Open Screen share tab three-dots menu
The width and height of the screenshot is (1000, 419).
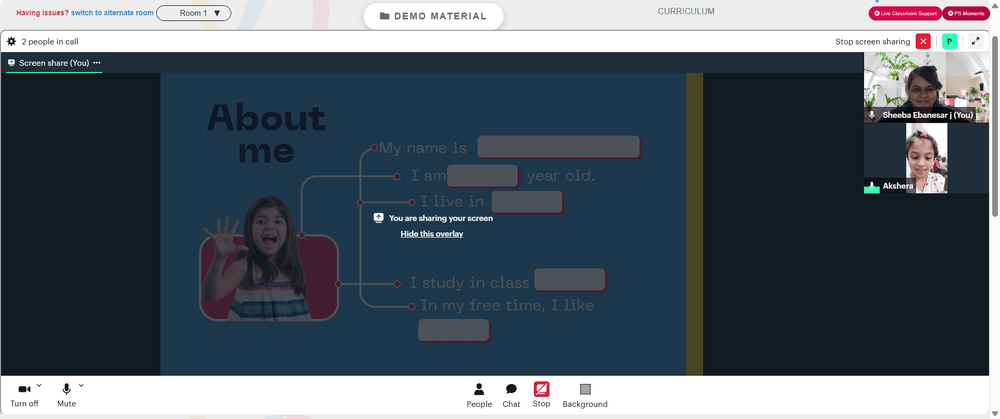click(97, 62)
